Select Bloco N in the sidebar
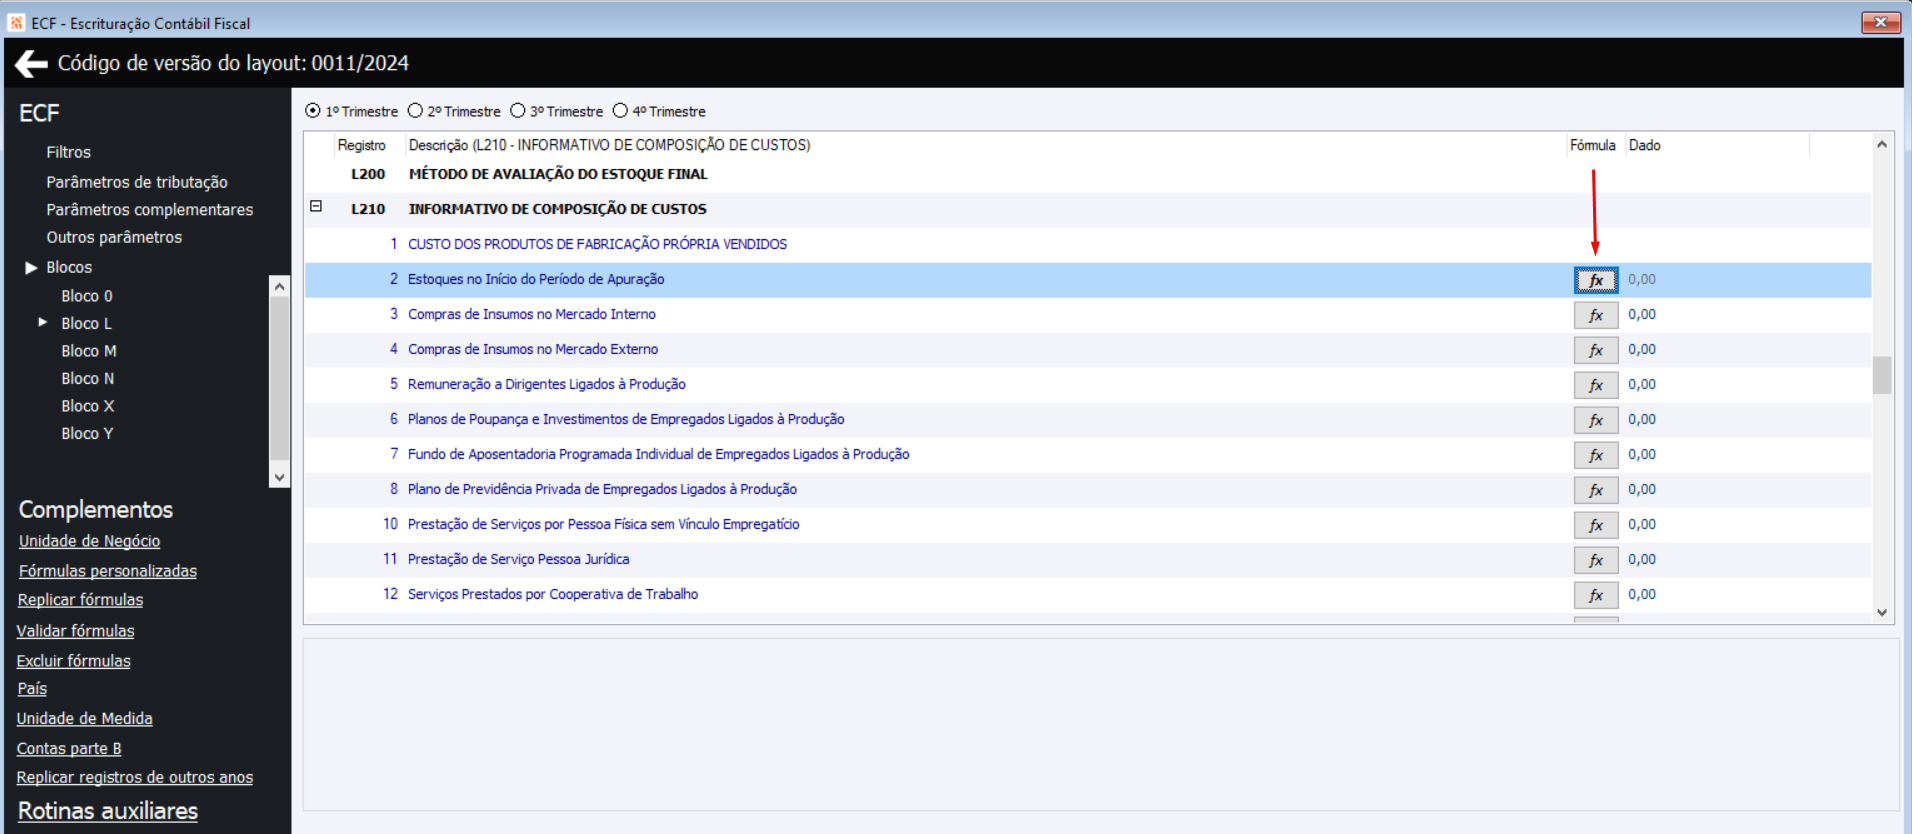 88,378
